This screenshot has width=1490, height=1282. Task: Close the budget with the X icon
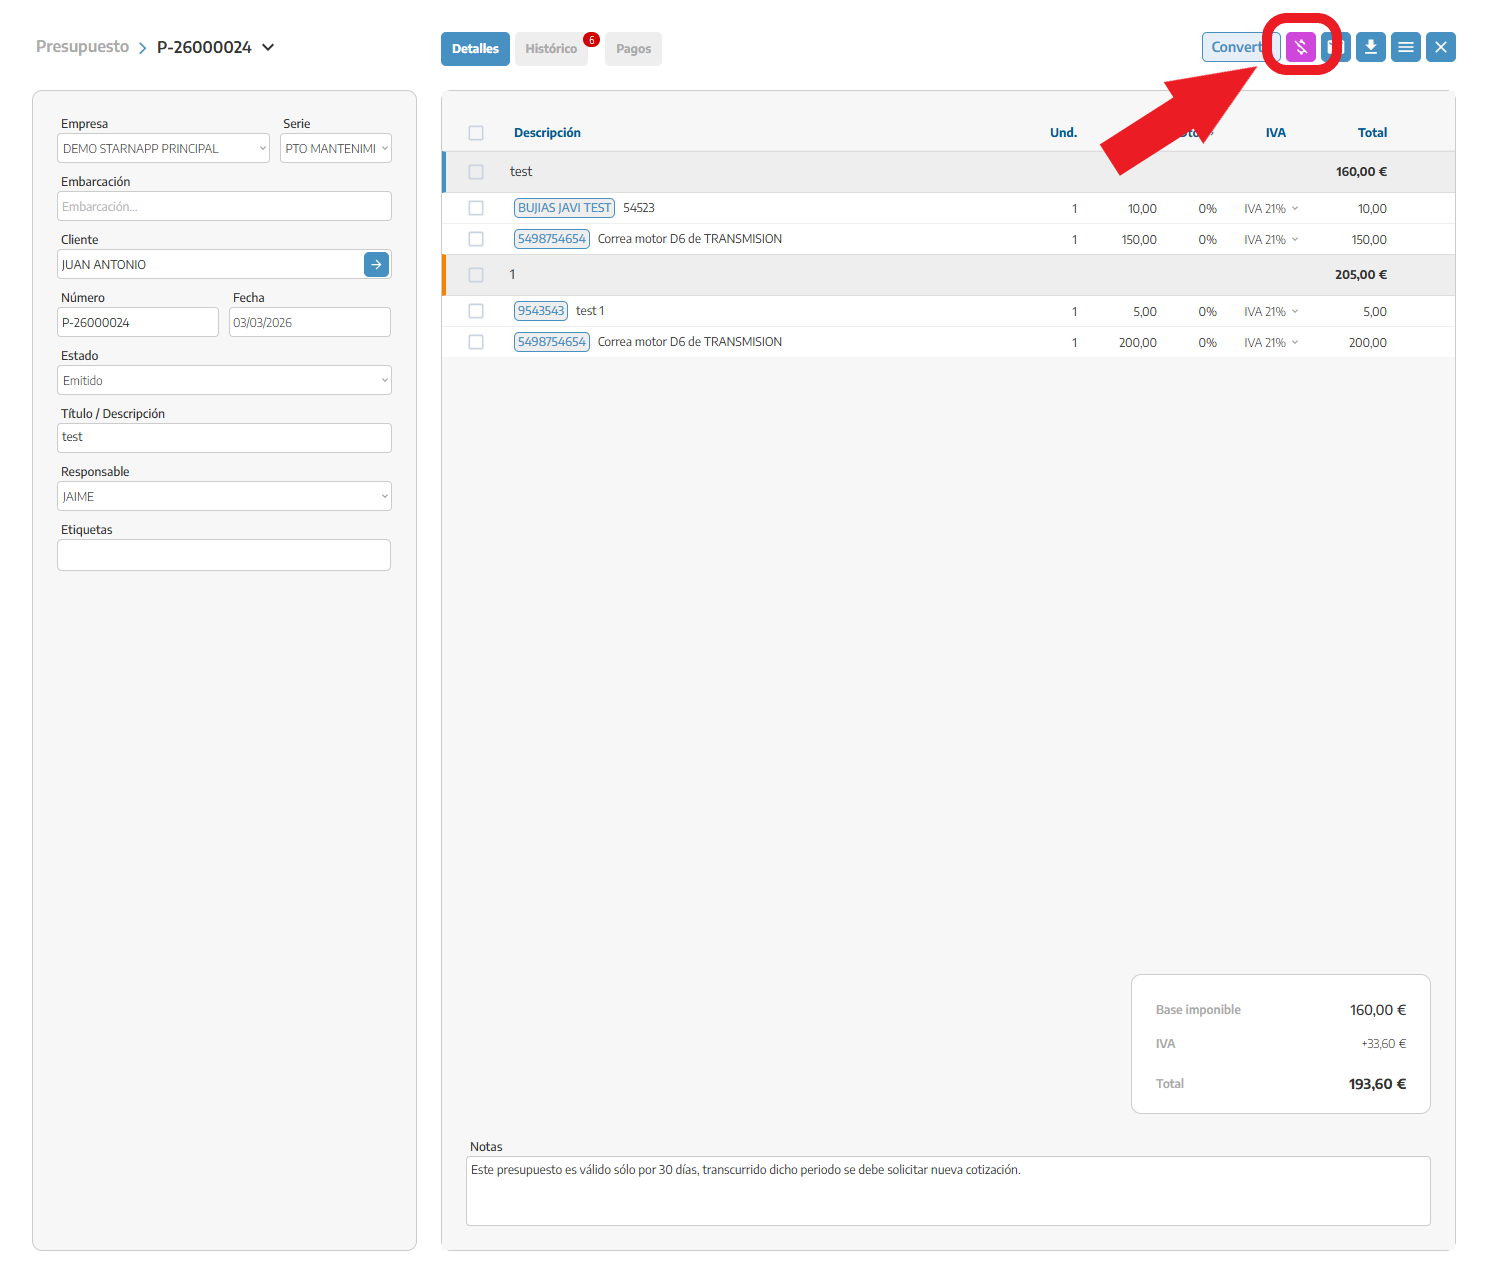coord(1441,47)
